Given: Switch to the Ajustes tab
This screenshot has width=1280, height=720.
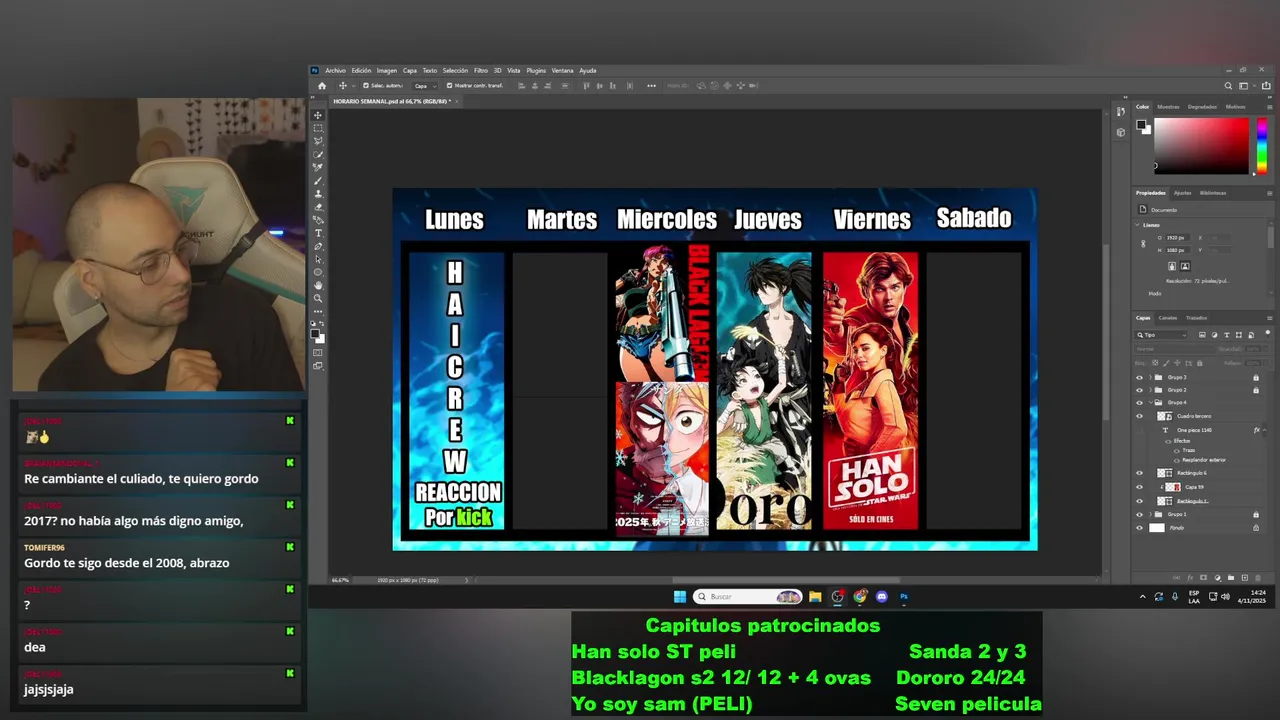Looking at the screenshot, I should (1182, 192).
